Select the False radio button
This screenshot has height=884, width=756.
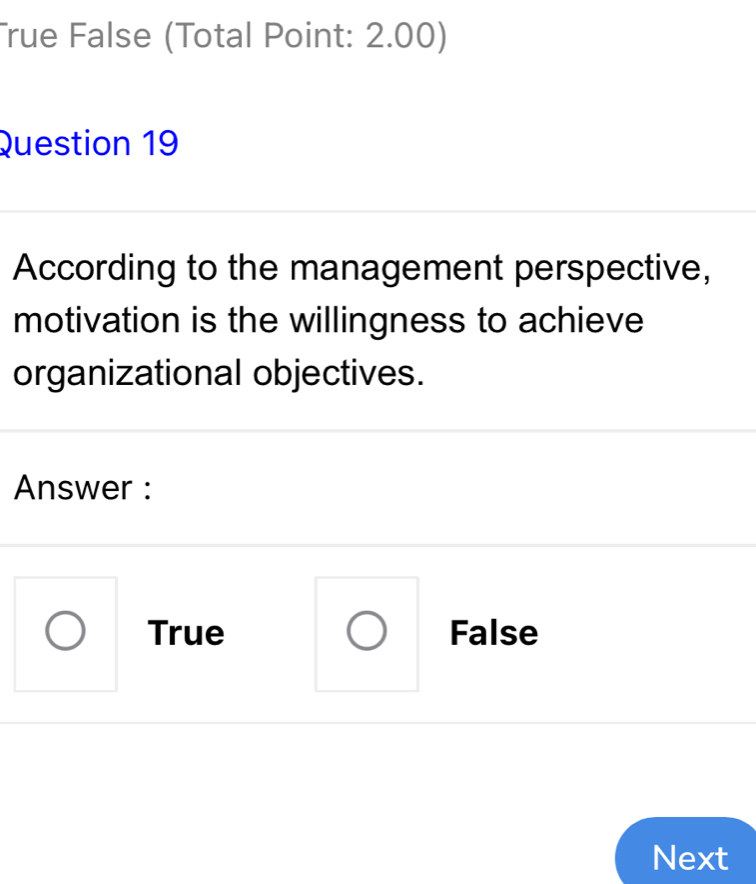[x=366, y=633]
